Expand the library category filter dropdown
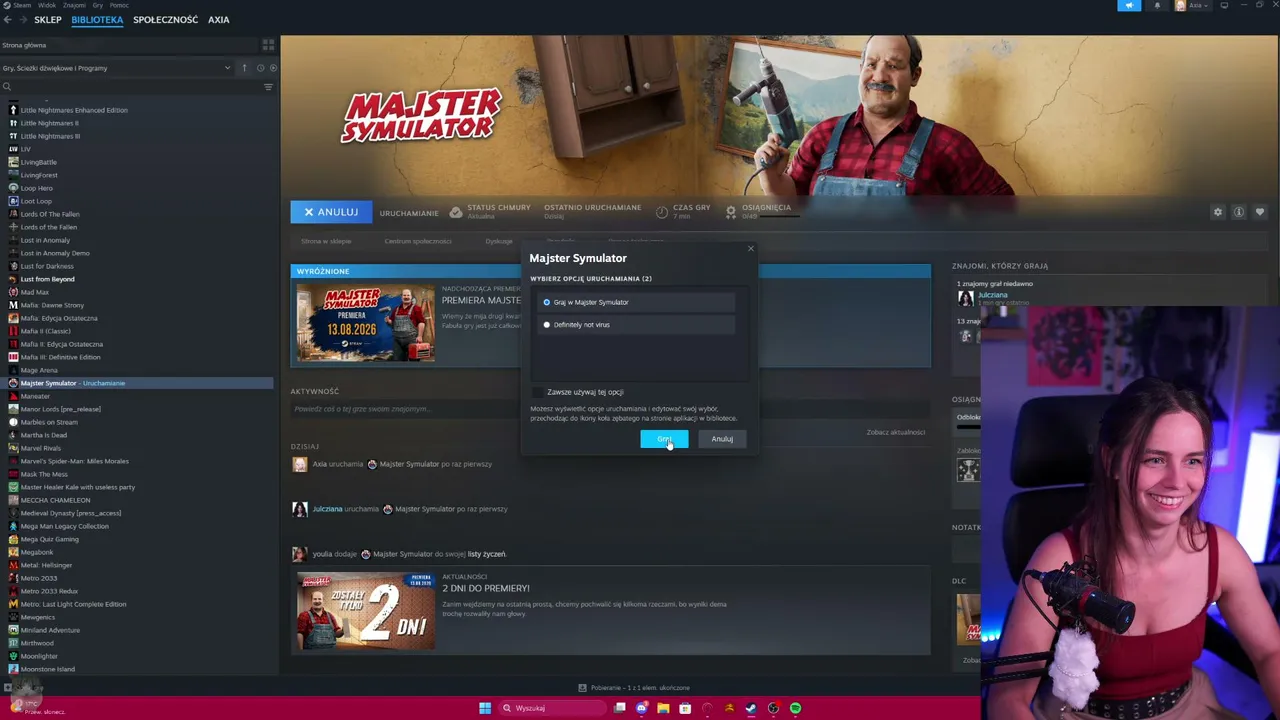Image resolution: width=1280 pixels, height=720 pixels. point(227,68)
